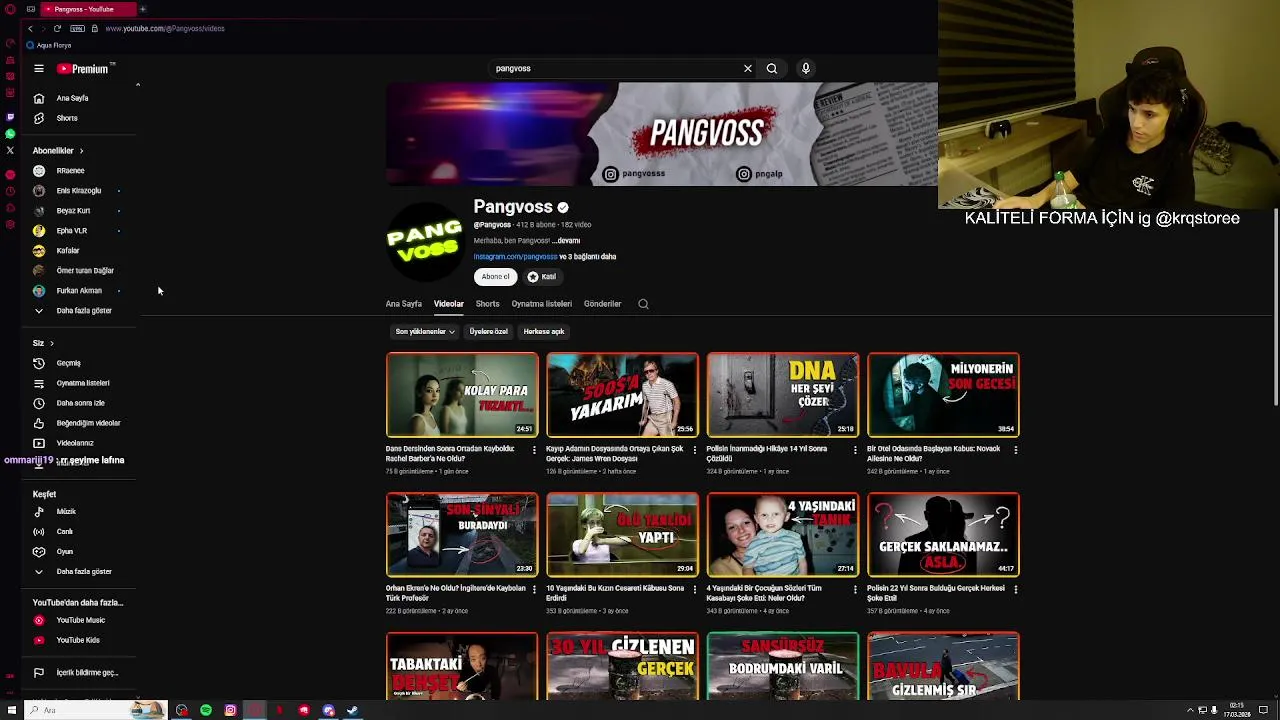Open the YouTube hamburger guide menu
Image resolution: width=1280 pixels, height=720 pixels.
tap(39, 69)
